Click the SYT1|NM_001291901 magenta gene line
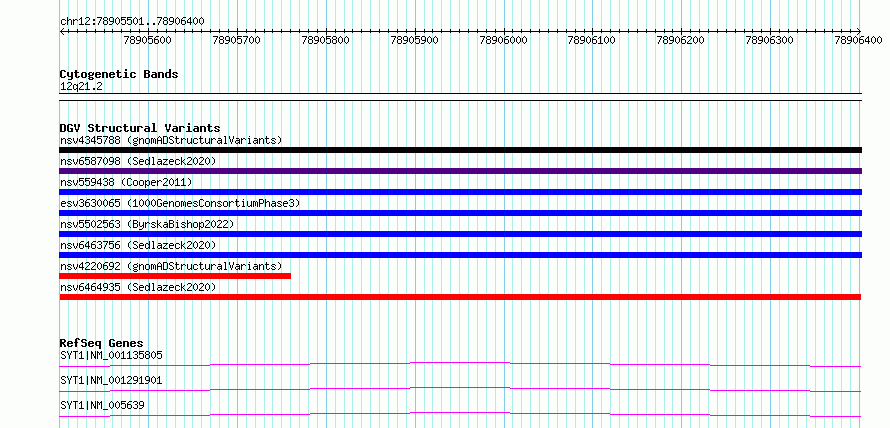 pos(460,389)
